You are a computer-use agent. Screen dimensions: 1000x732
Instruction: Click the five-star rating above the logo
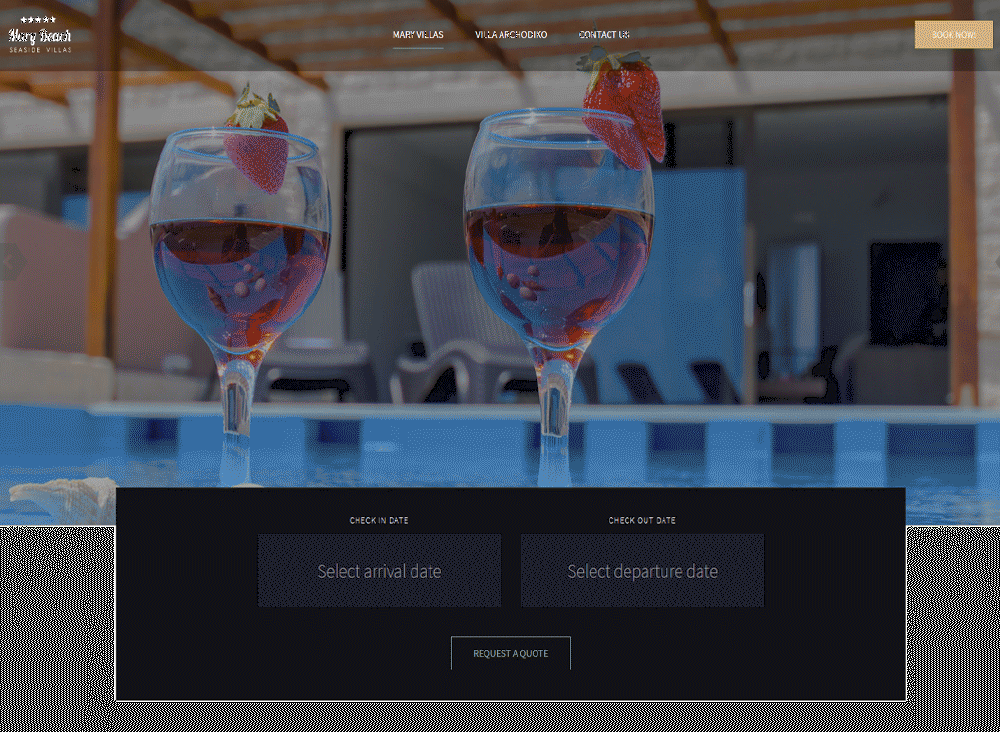tap(38, 20)
